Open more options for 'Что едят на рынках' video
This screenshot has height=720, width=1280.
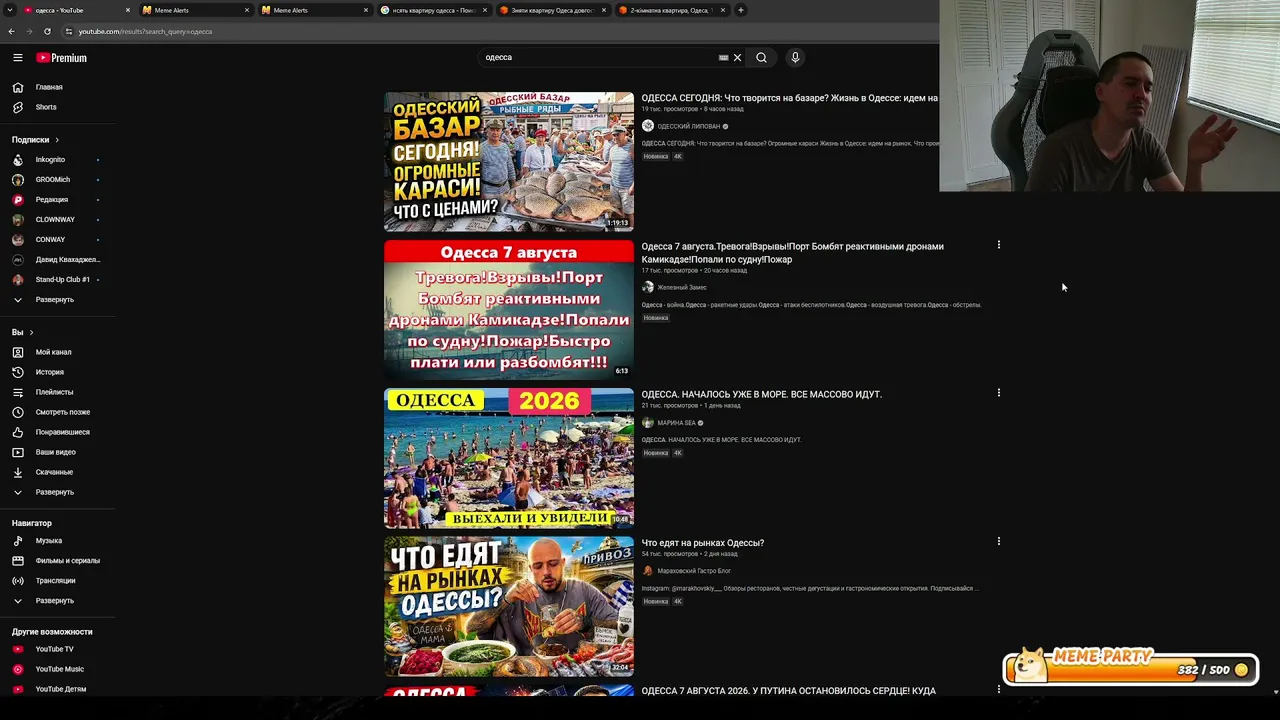click(x=998, y=541)
